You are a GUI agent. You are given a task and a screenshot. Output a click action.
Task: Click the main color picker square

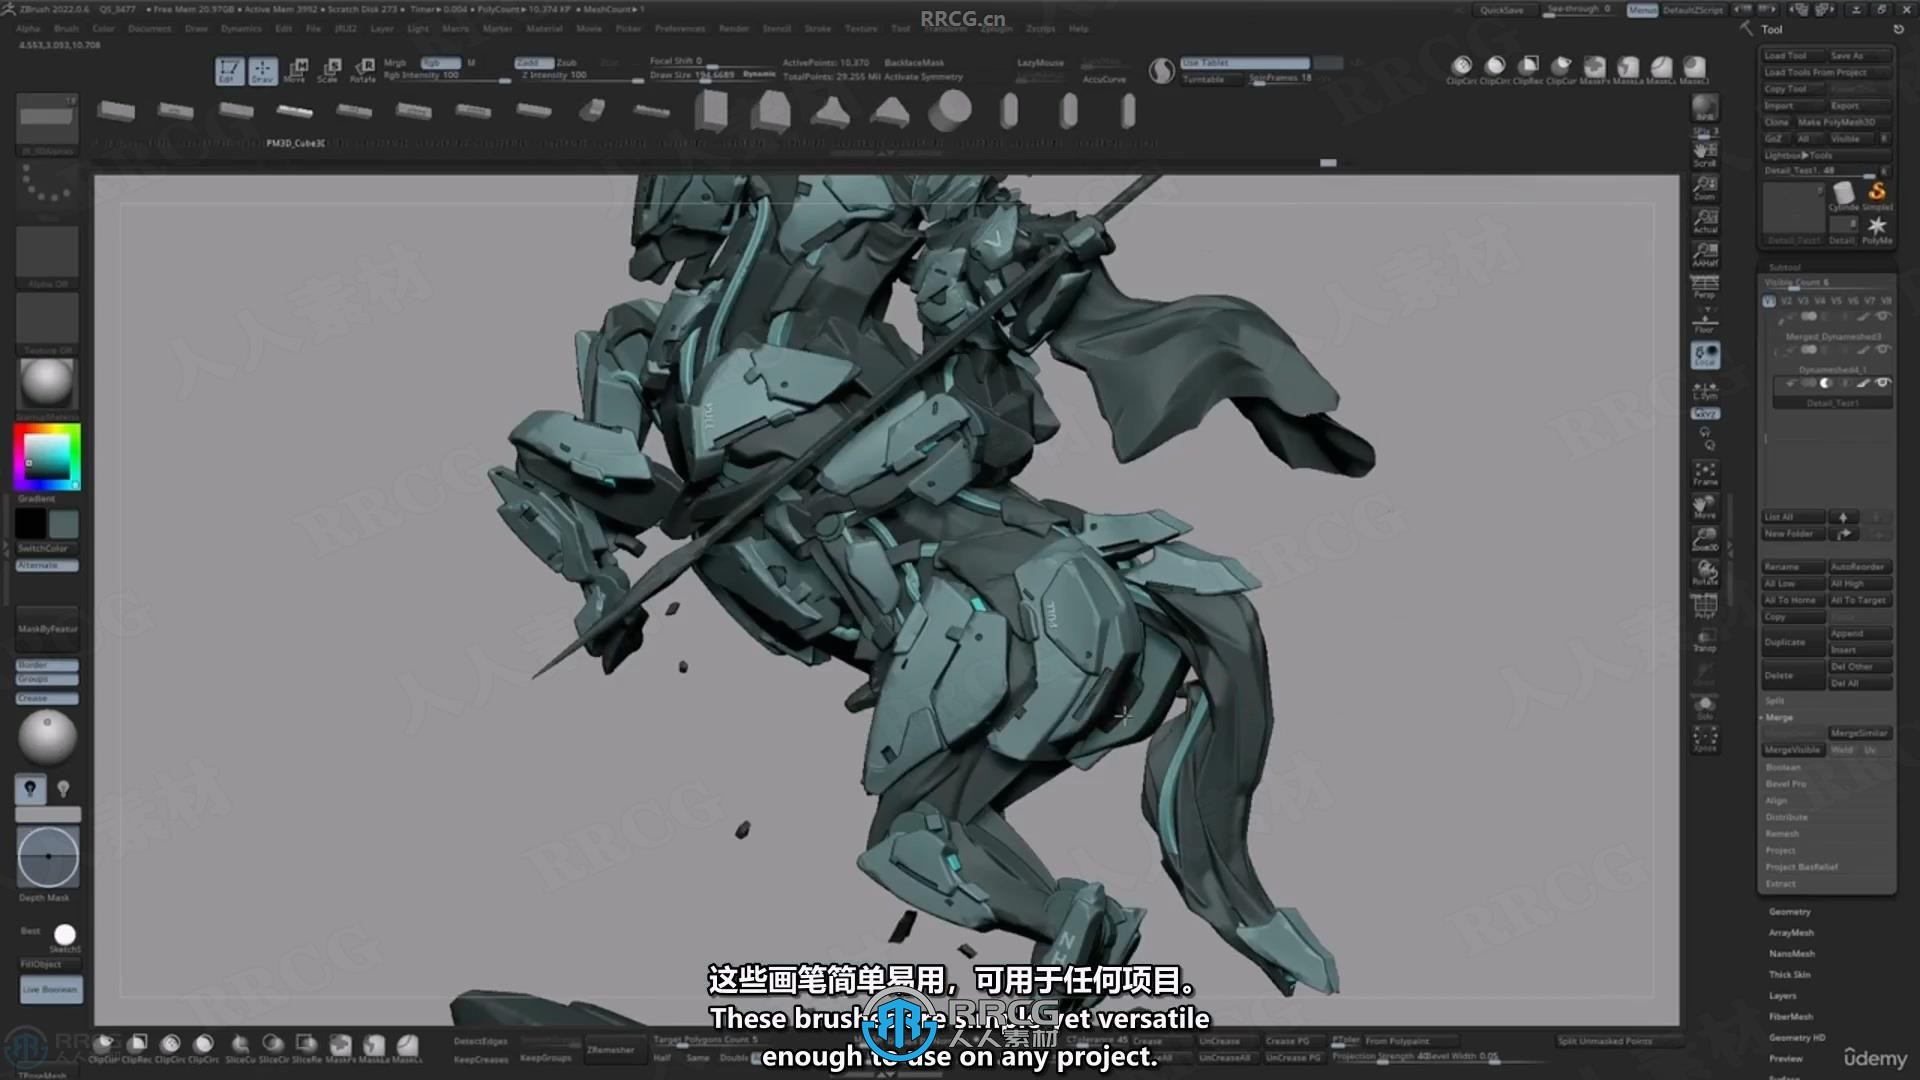(47, 457)
